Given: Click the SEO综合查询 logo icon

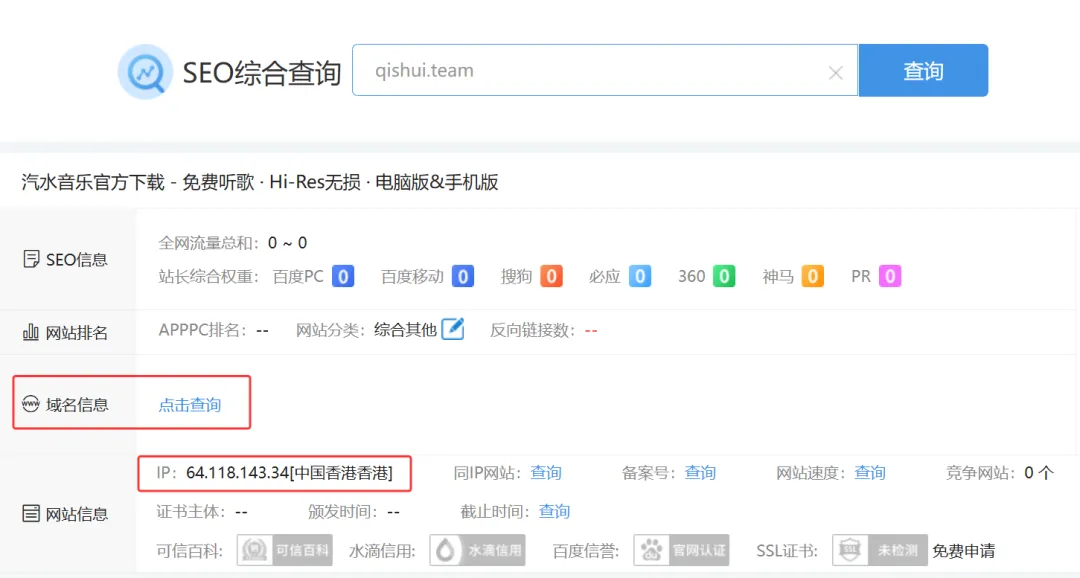Looking at the screenshot, I should [x=145, y=72].
